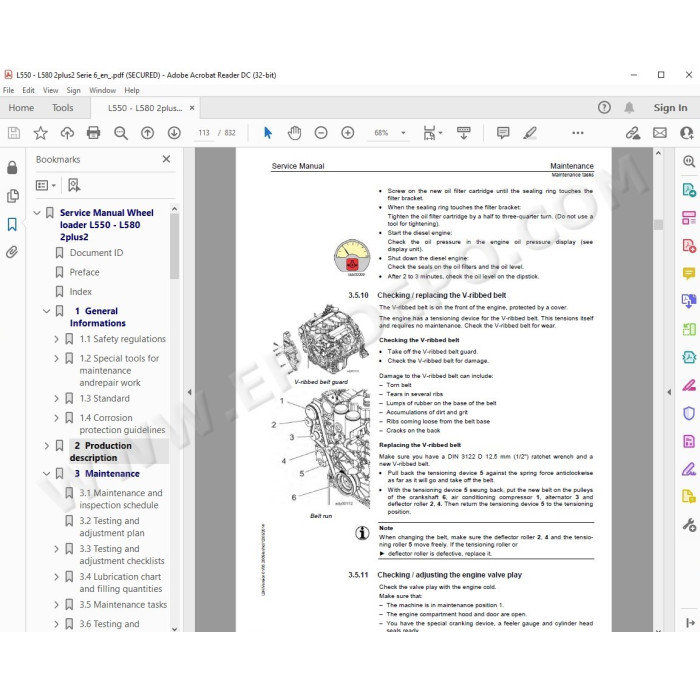The width and height of the screenshot is (700, 700).
Task: Click the page number input field
Action: (x=204, y=133)
